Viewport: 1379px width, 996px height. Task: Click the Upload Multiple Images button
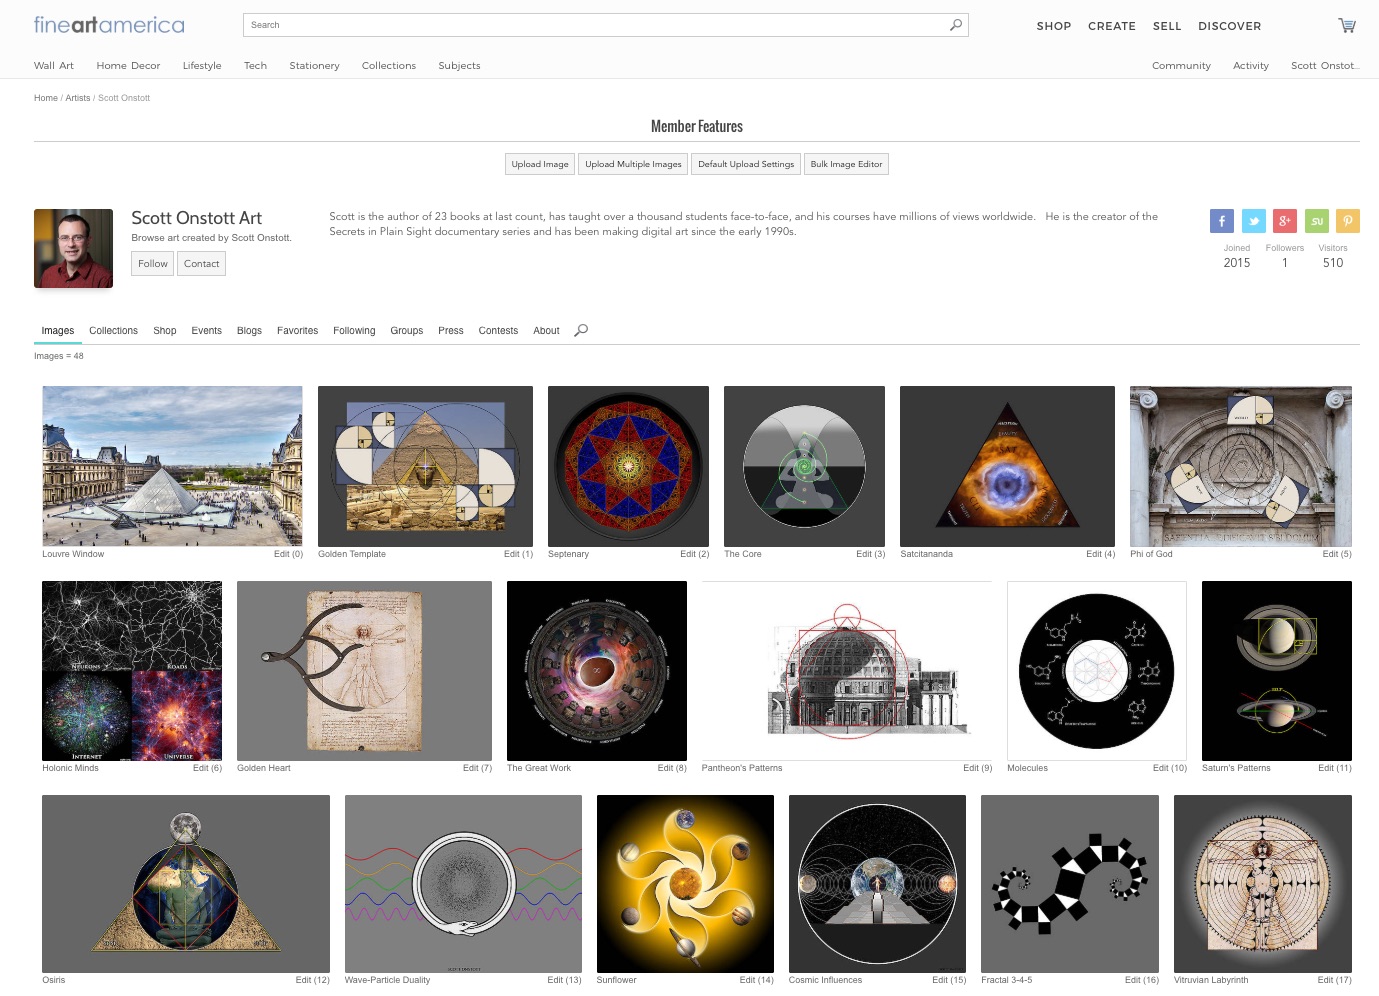pos(633,164)
